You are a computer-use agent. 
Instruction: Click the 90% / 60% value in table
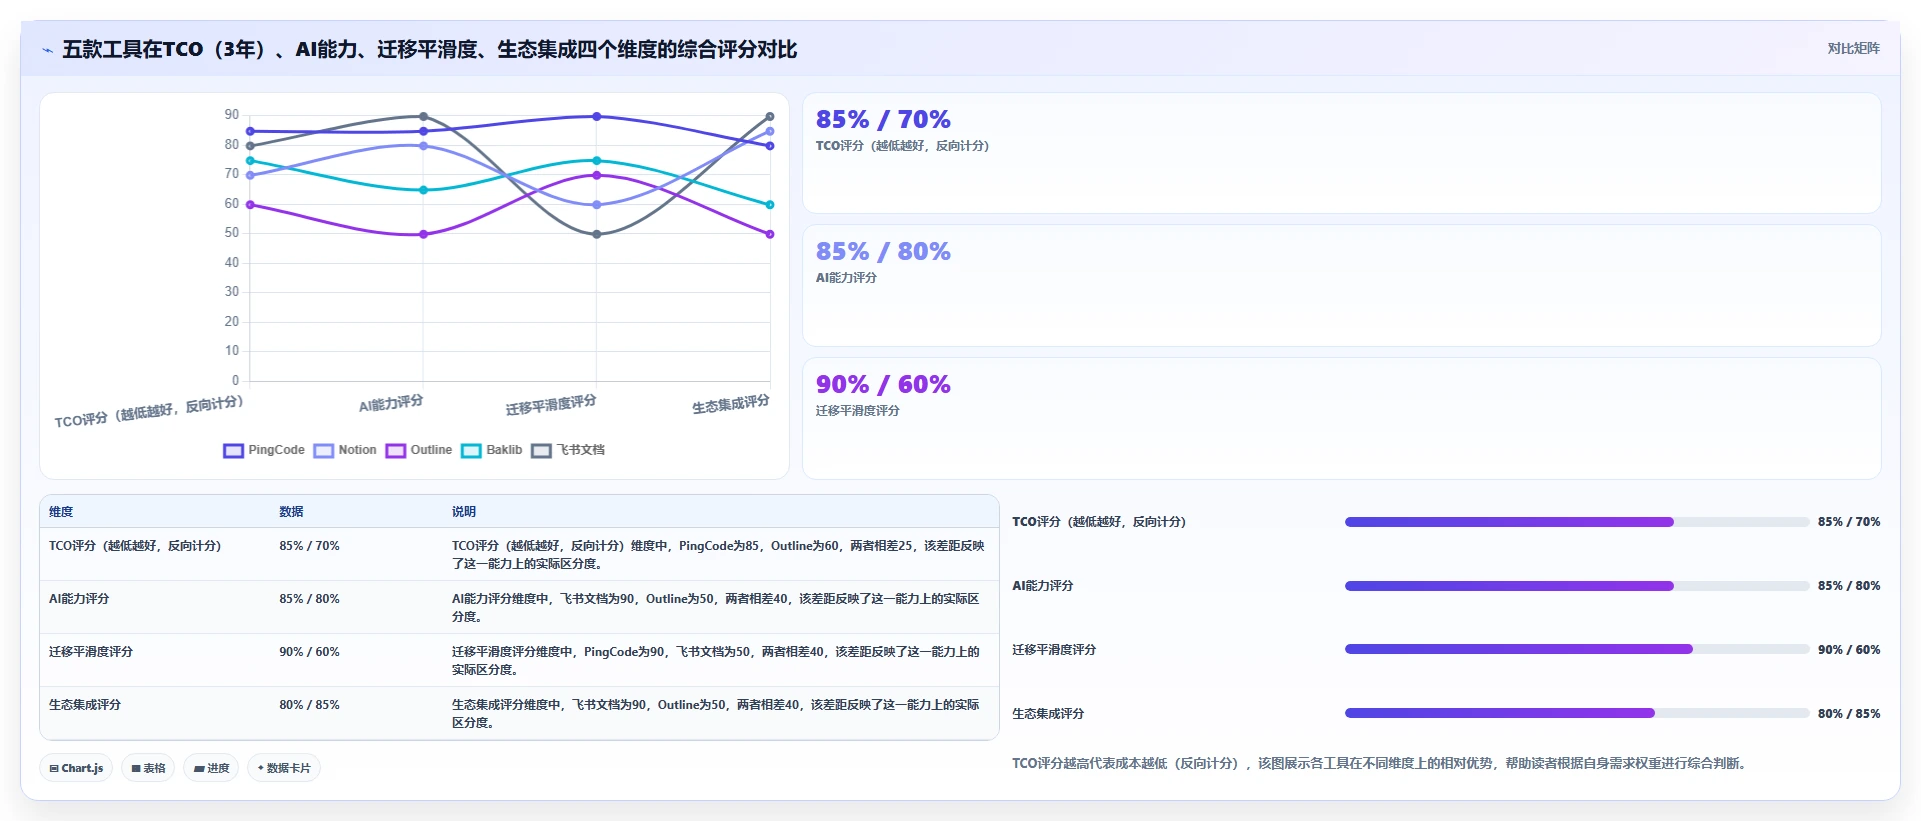309,652
